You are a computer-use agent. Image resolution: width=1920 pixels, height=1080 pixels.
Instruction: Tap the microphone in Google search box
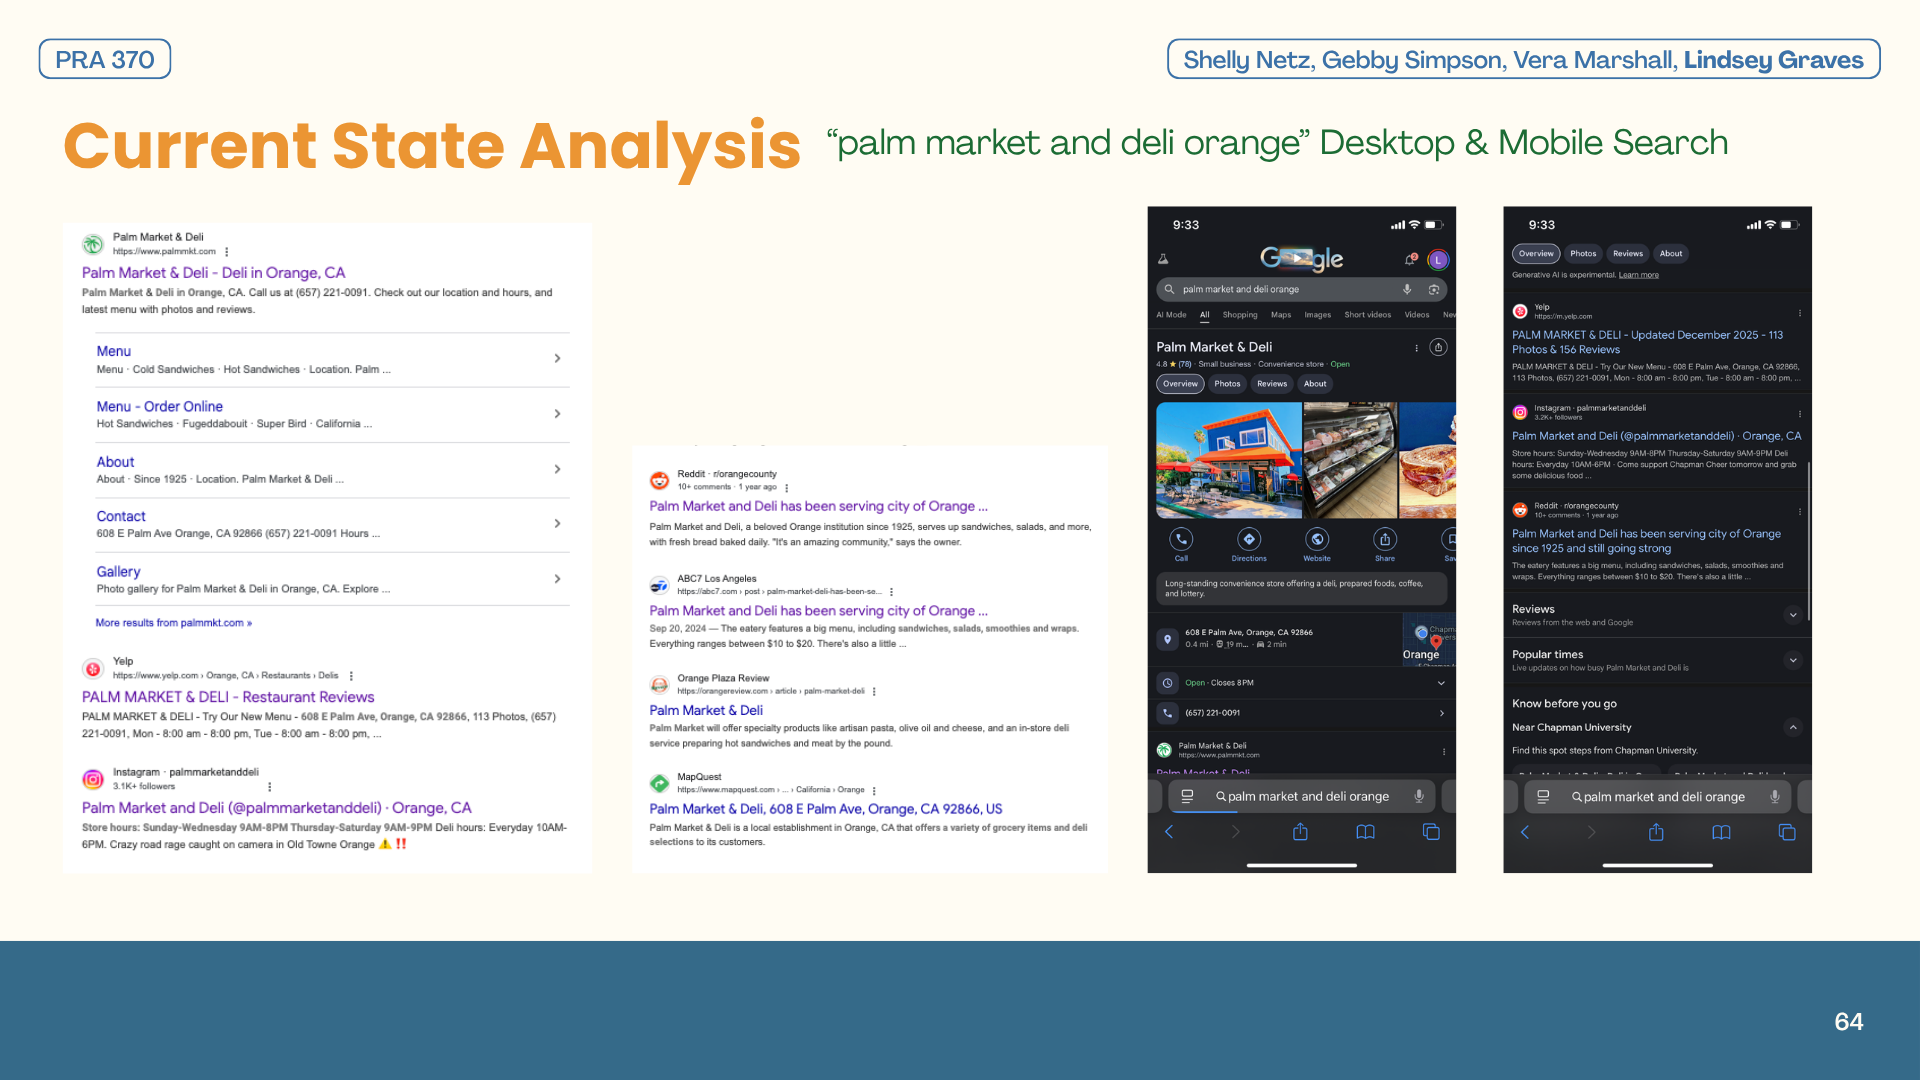[1407, 289]
